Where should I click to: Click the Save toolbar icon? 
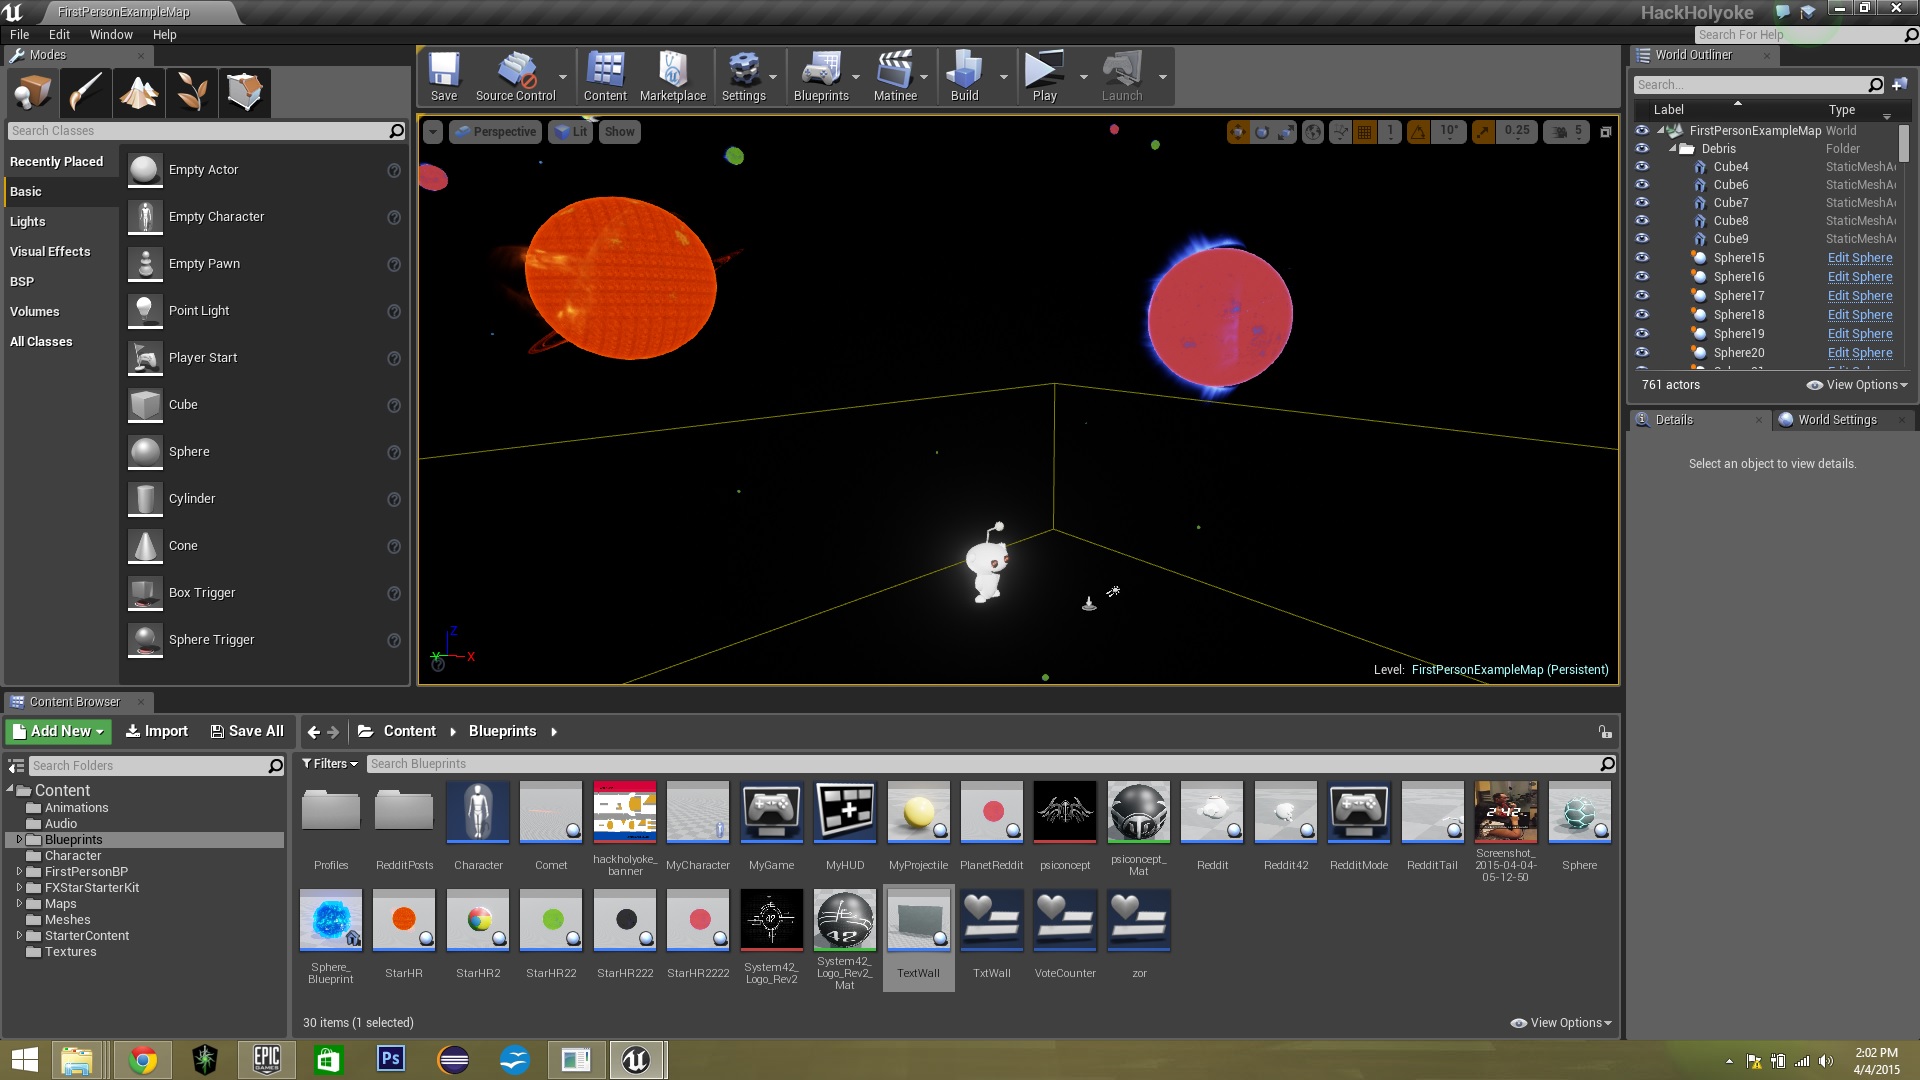(x=443, y=77)
